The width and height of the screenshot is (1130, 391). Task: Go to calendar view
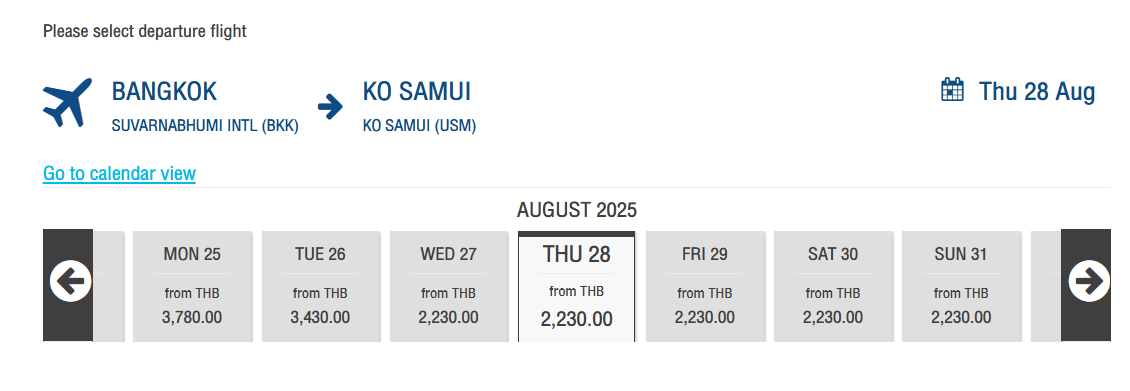coord(120,174)
